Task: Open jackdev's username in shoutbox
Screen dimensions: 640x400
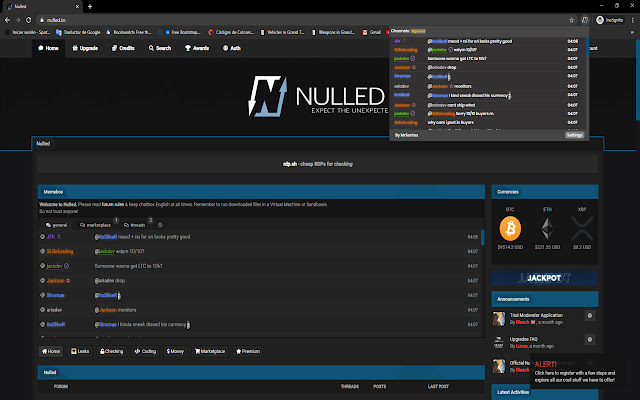Action: (x=54, y=266)
